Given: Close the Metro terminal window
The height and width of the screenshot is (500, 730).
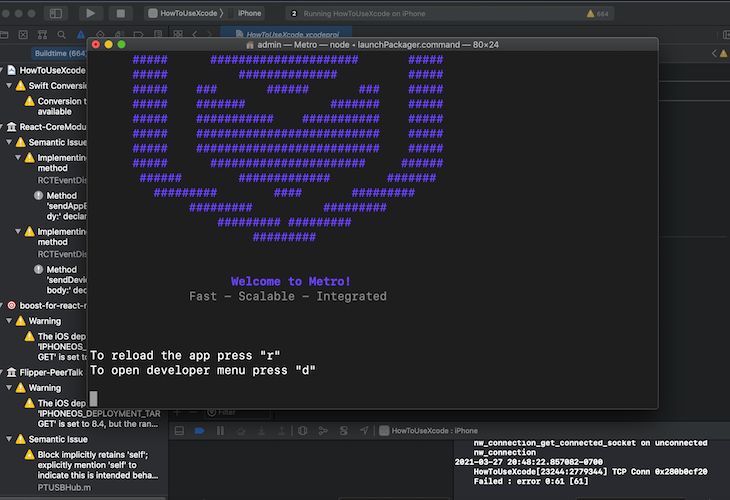Looking at the screenshot, I should point(95,45).
